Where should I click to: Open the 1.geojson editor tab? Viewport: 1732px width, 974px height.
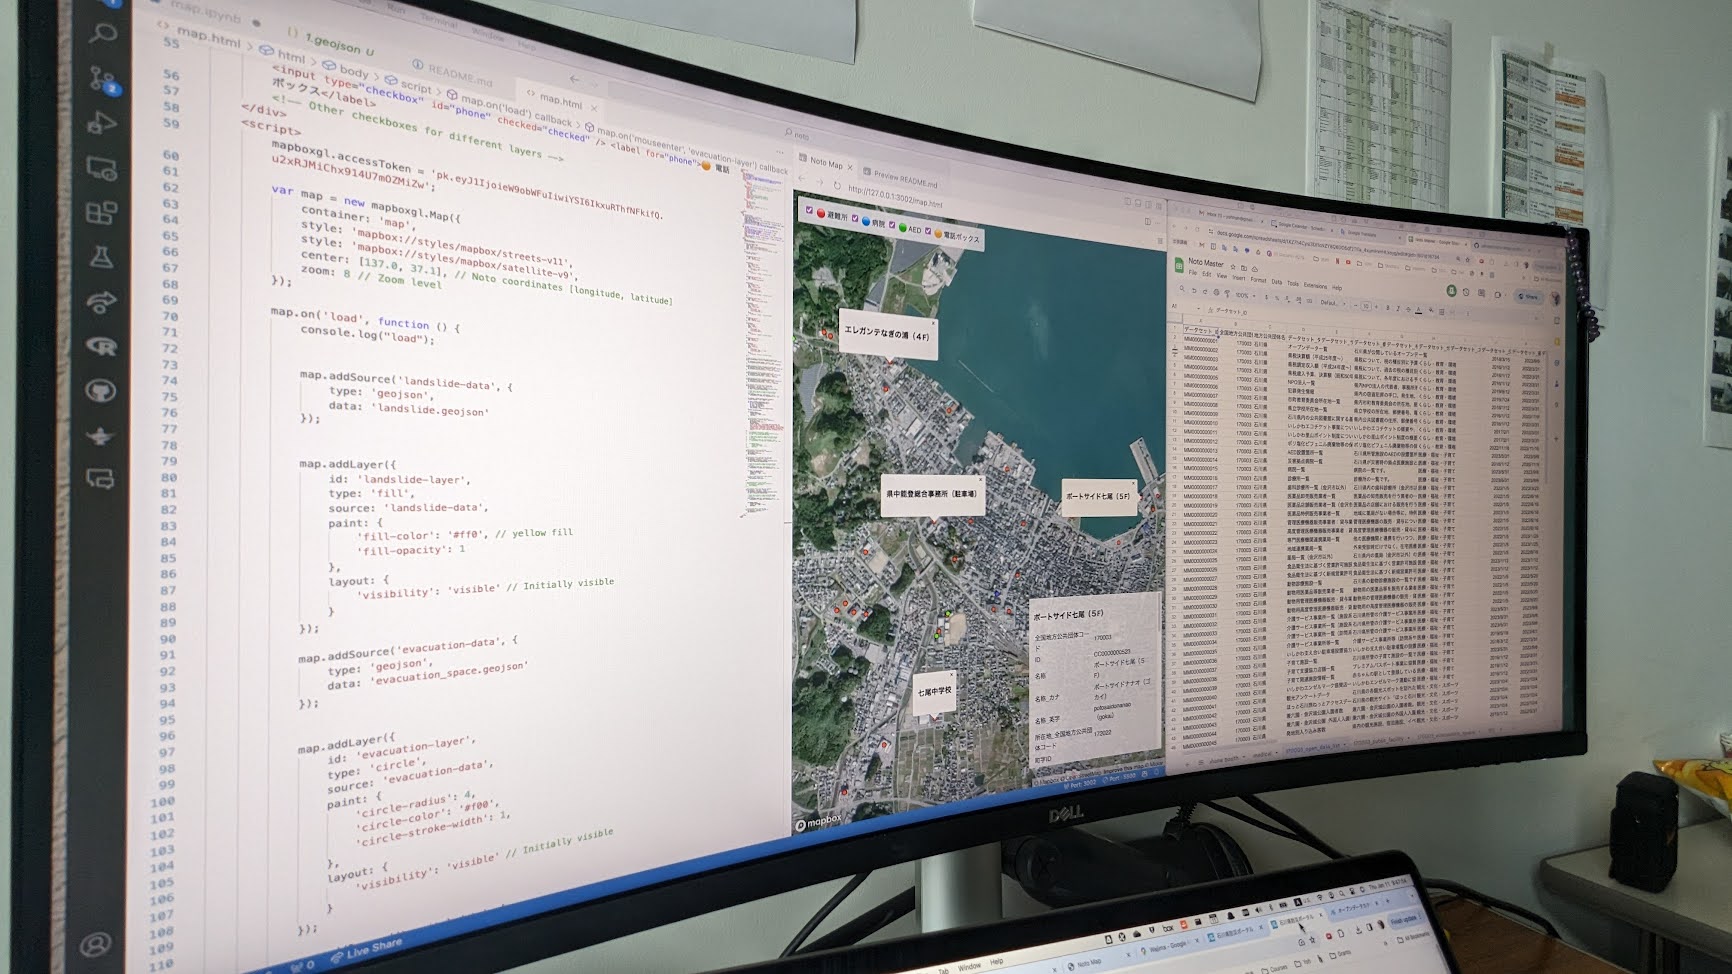[332, 44]
